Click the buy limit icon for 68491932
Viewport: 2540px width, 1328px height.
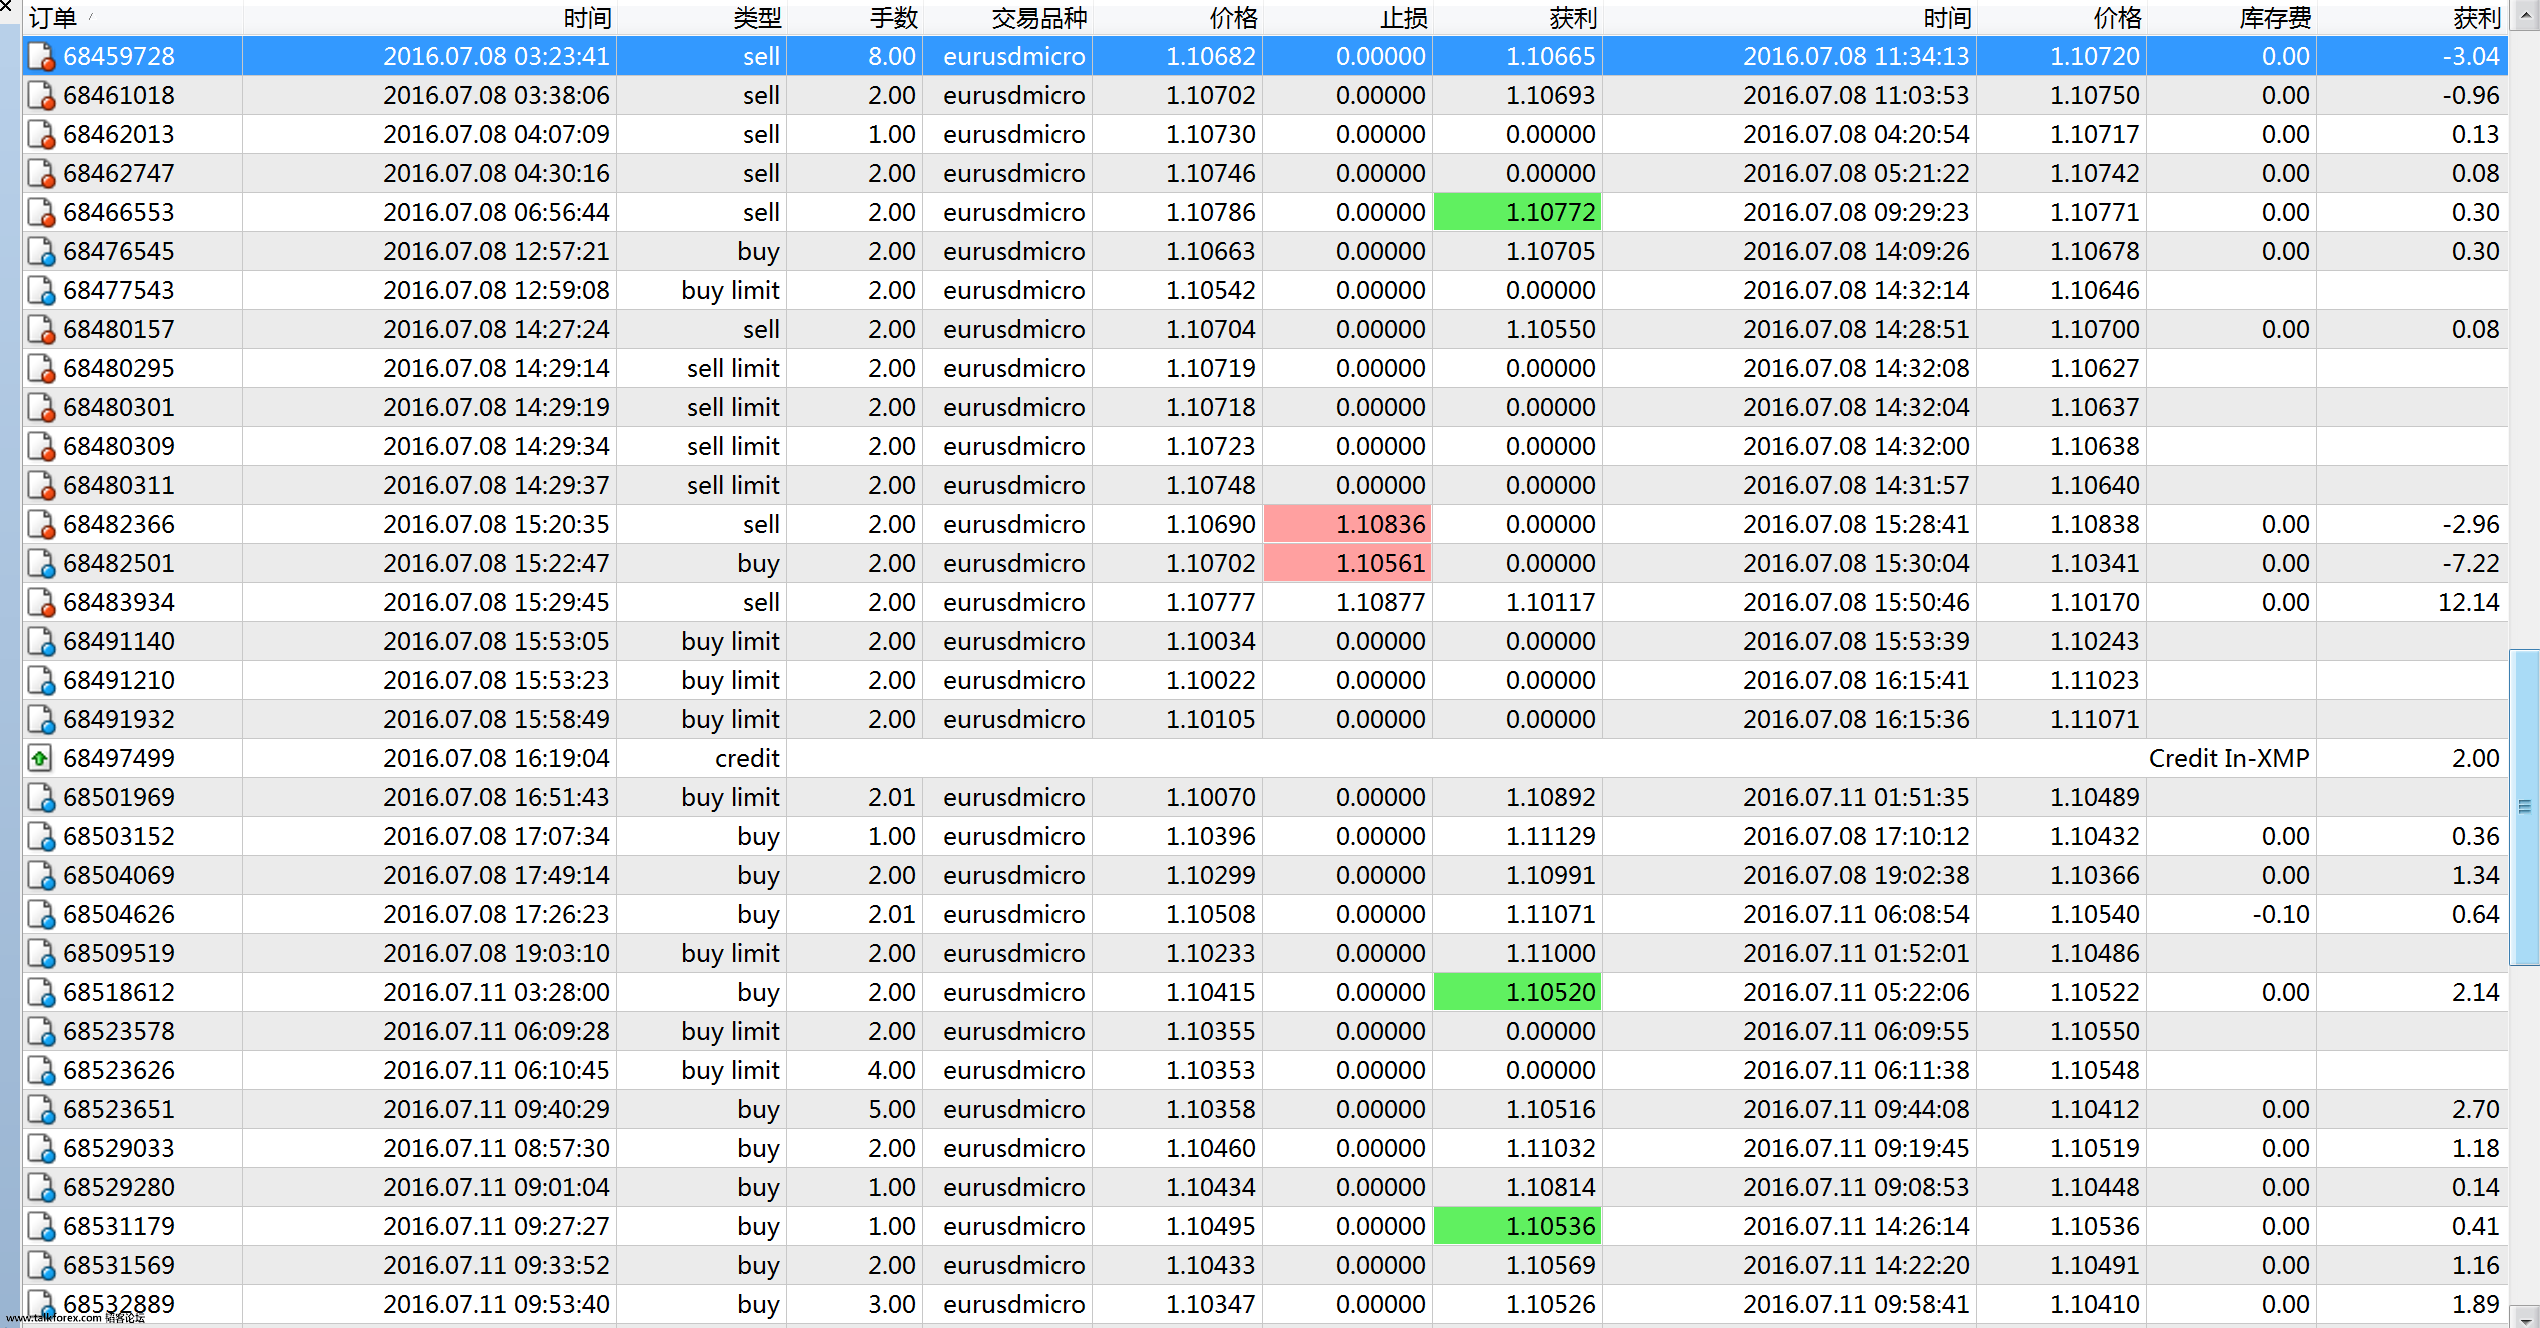pos(41,720)
